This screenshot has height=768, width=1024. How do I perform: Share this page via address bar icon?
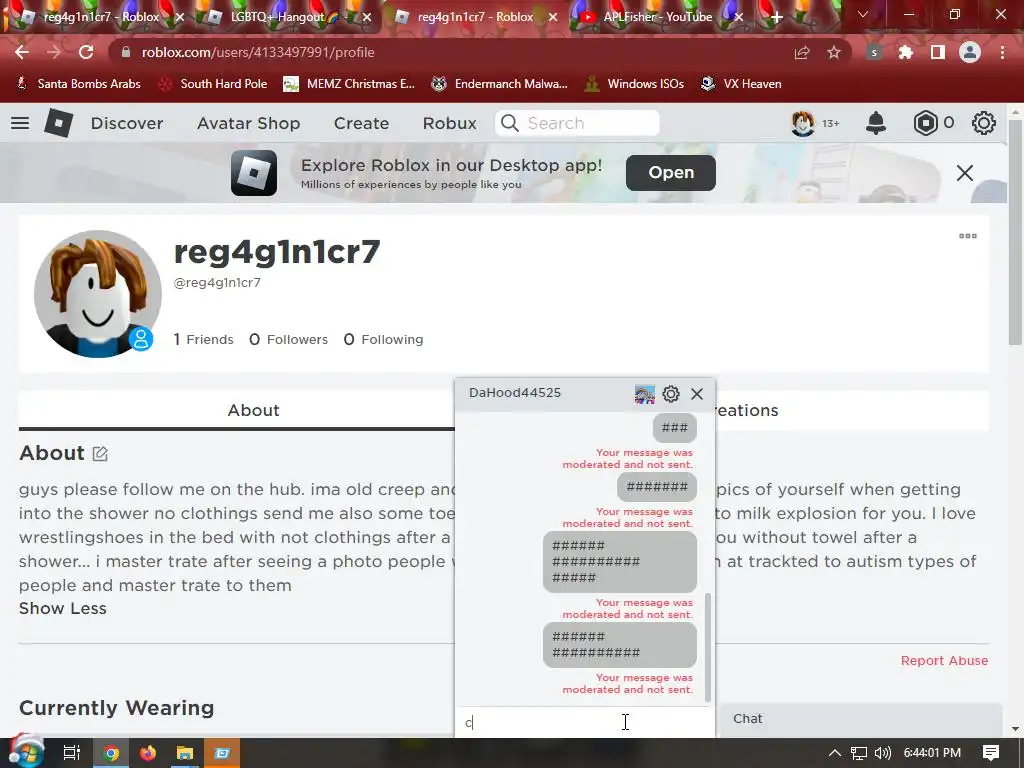(x=801, y=52)
